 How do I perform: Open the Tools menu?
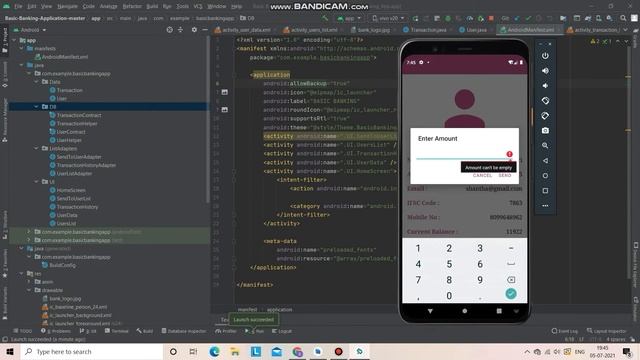(182, 7)
